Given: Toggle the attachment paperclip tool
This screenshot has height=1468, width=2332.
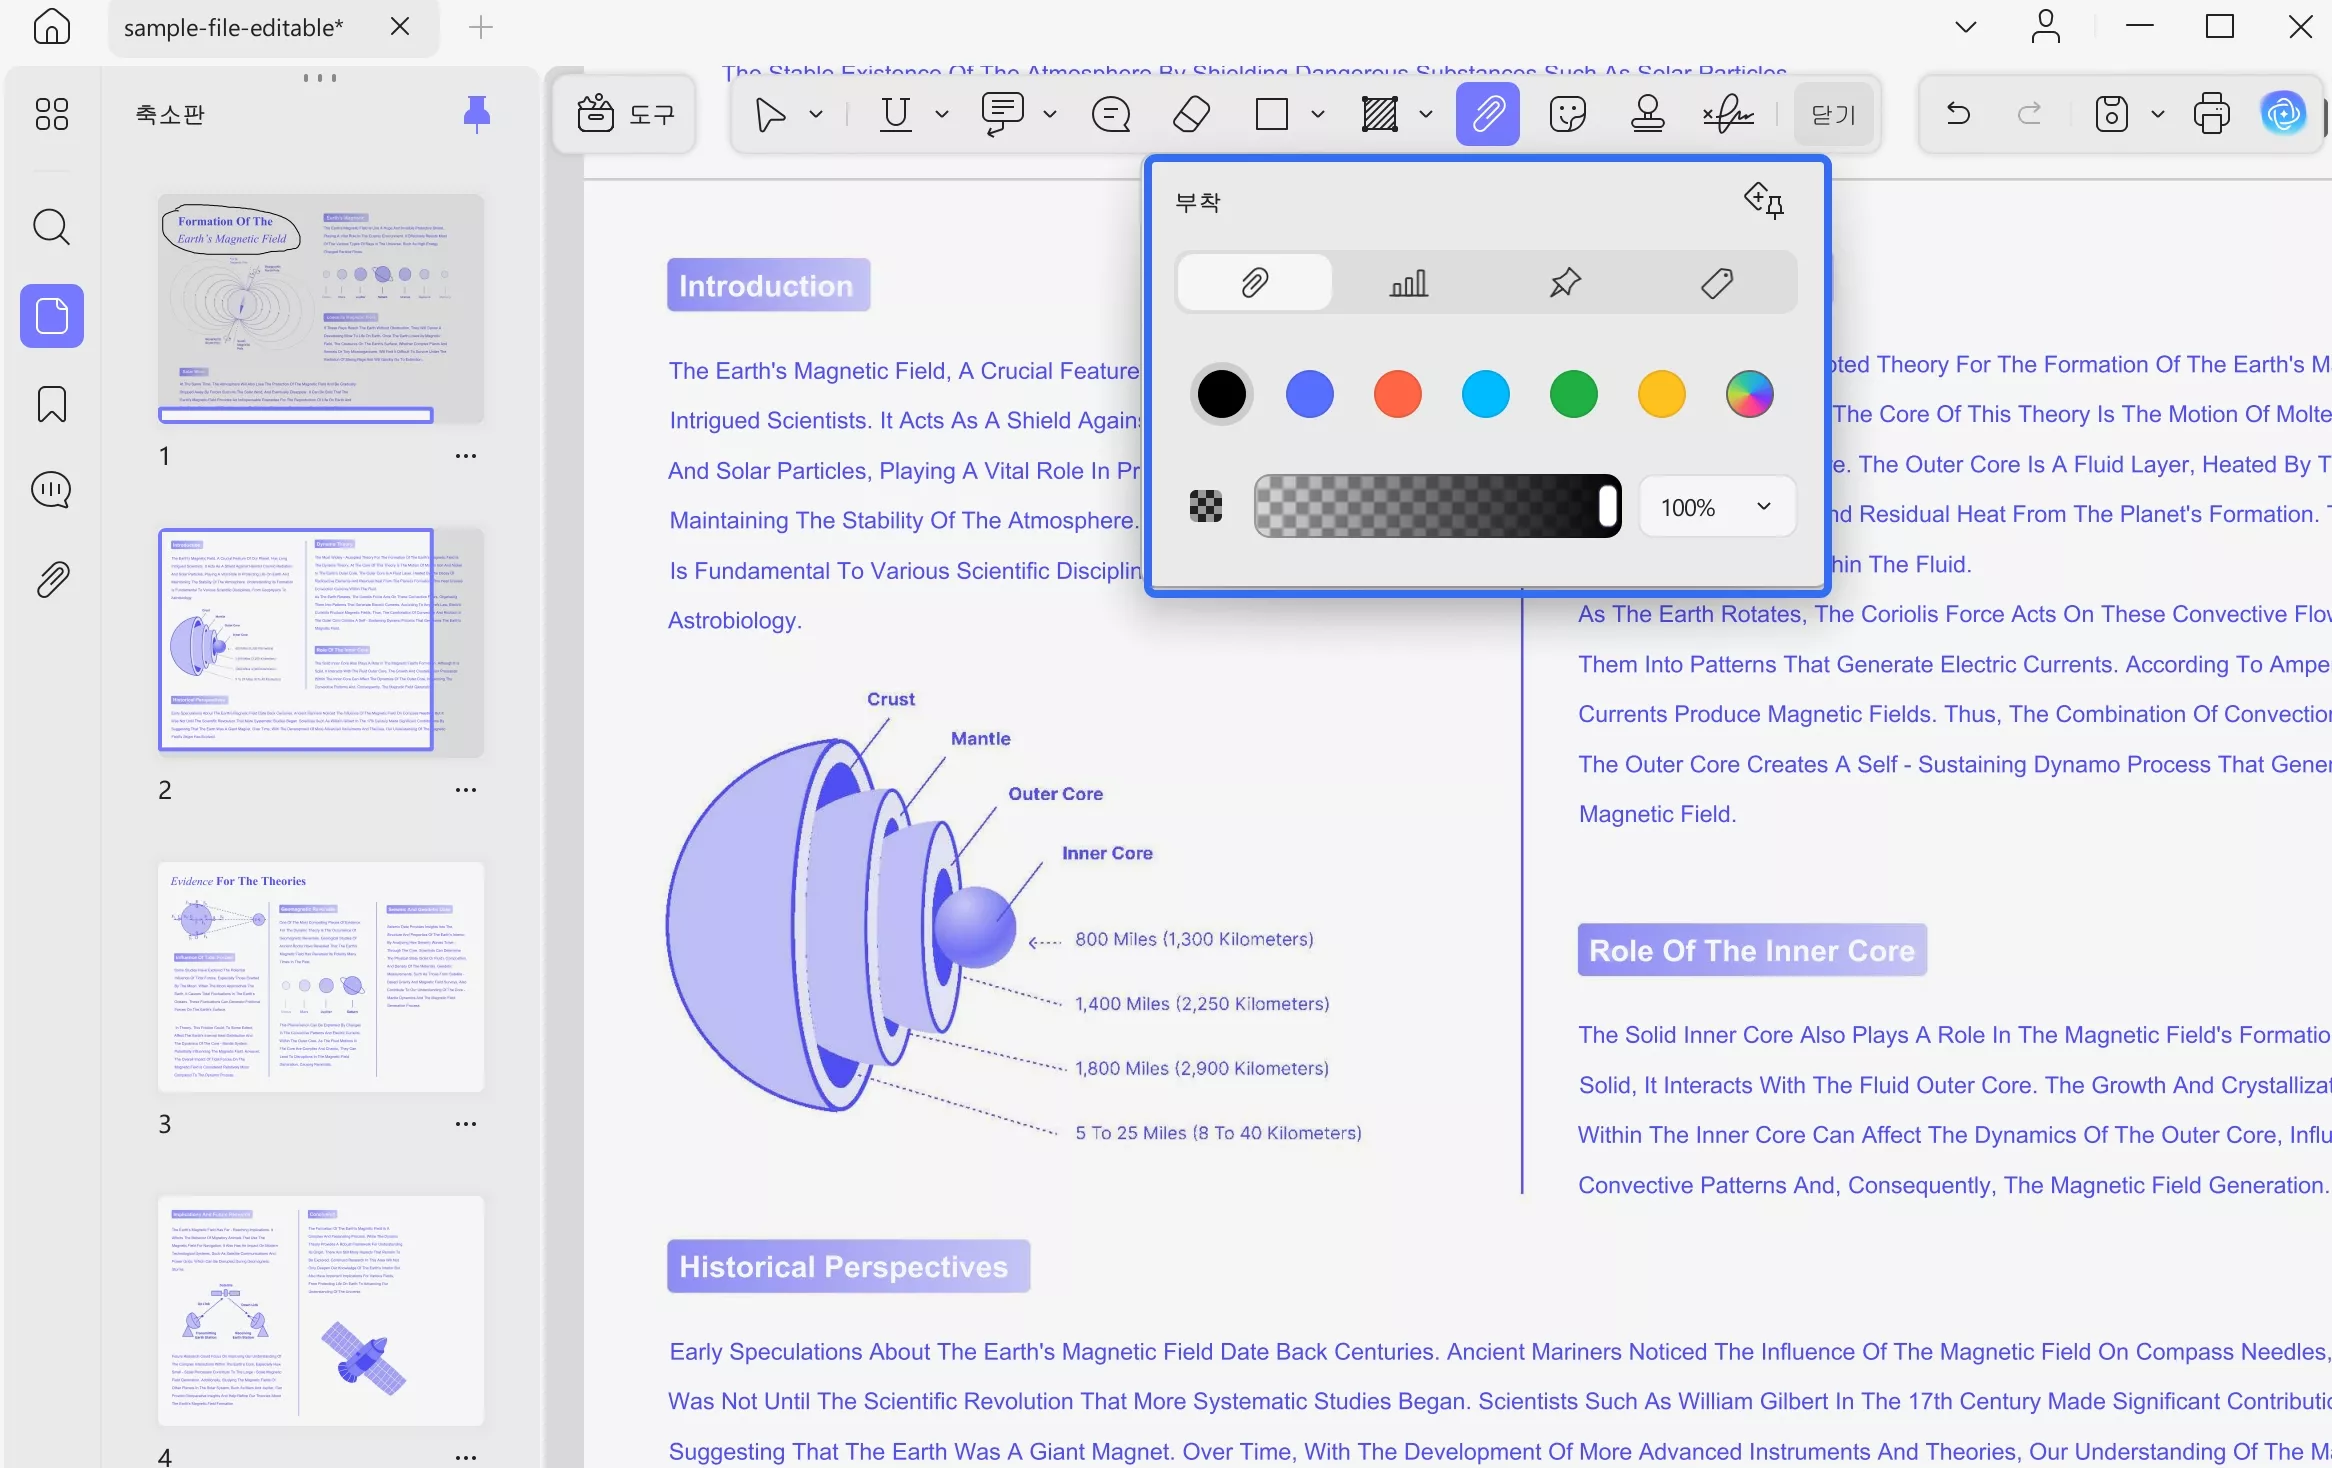Looking at the screenshot, I should (1488, 114).
